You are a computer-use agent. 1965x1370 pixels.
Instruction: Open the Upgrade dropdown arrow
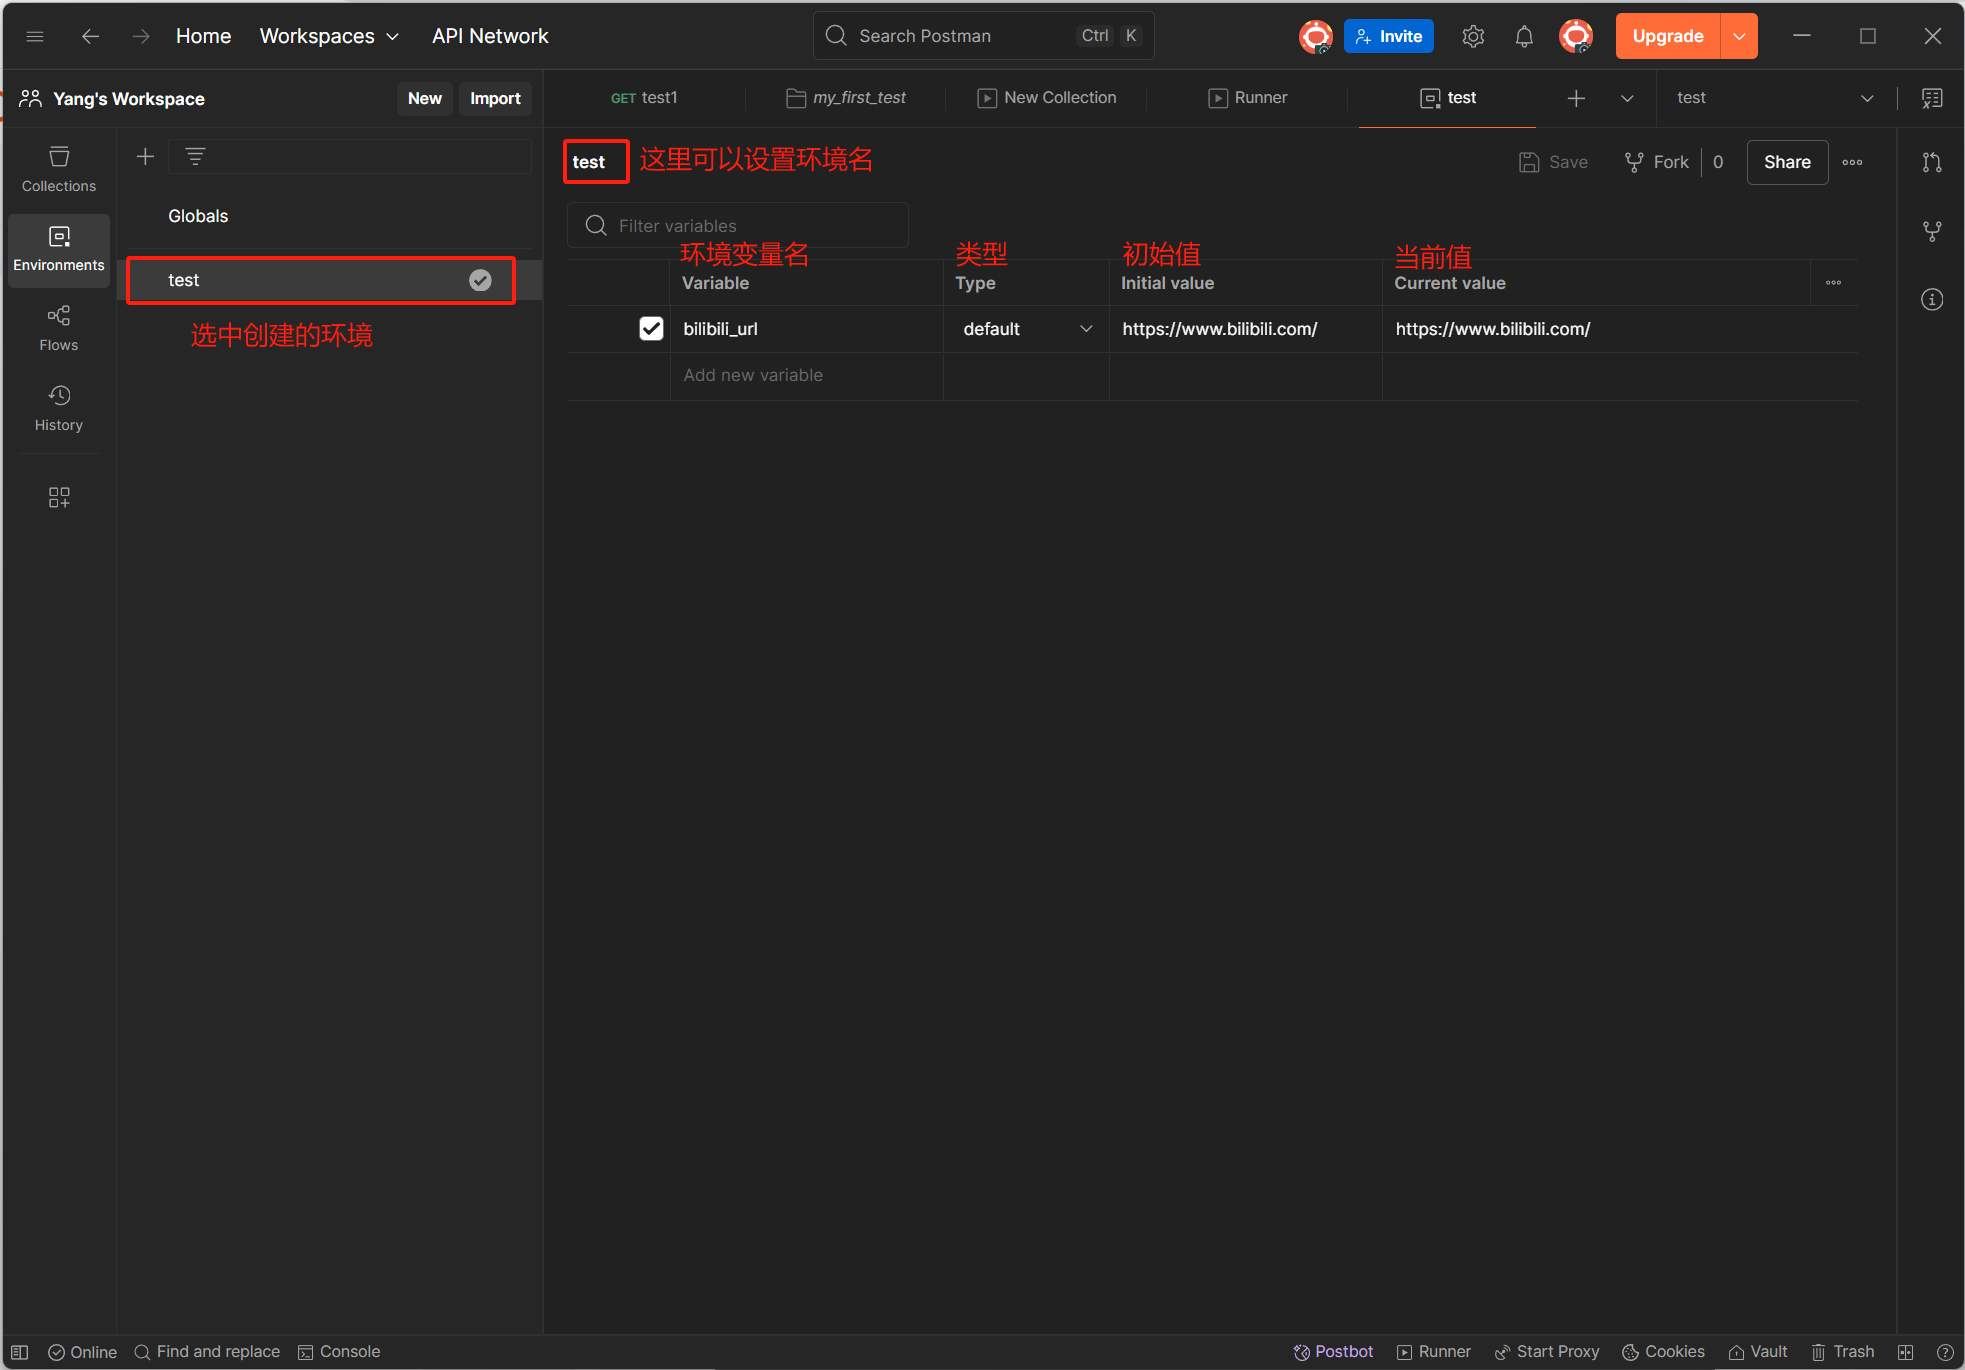pyautogui.click(x=1740, y=36)
